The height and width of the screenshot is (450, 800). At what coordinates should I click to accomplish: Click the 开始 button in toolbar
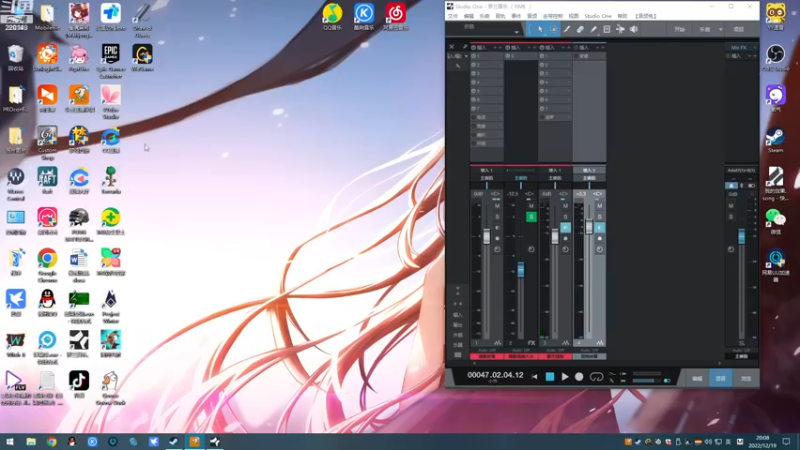point(680,30)
